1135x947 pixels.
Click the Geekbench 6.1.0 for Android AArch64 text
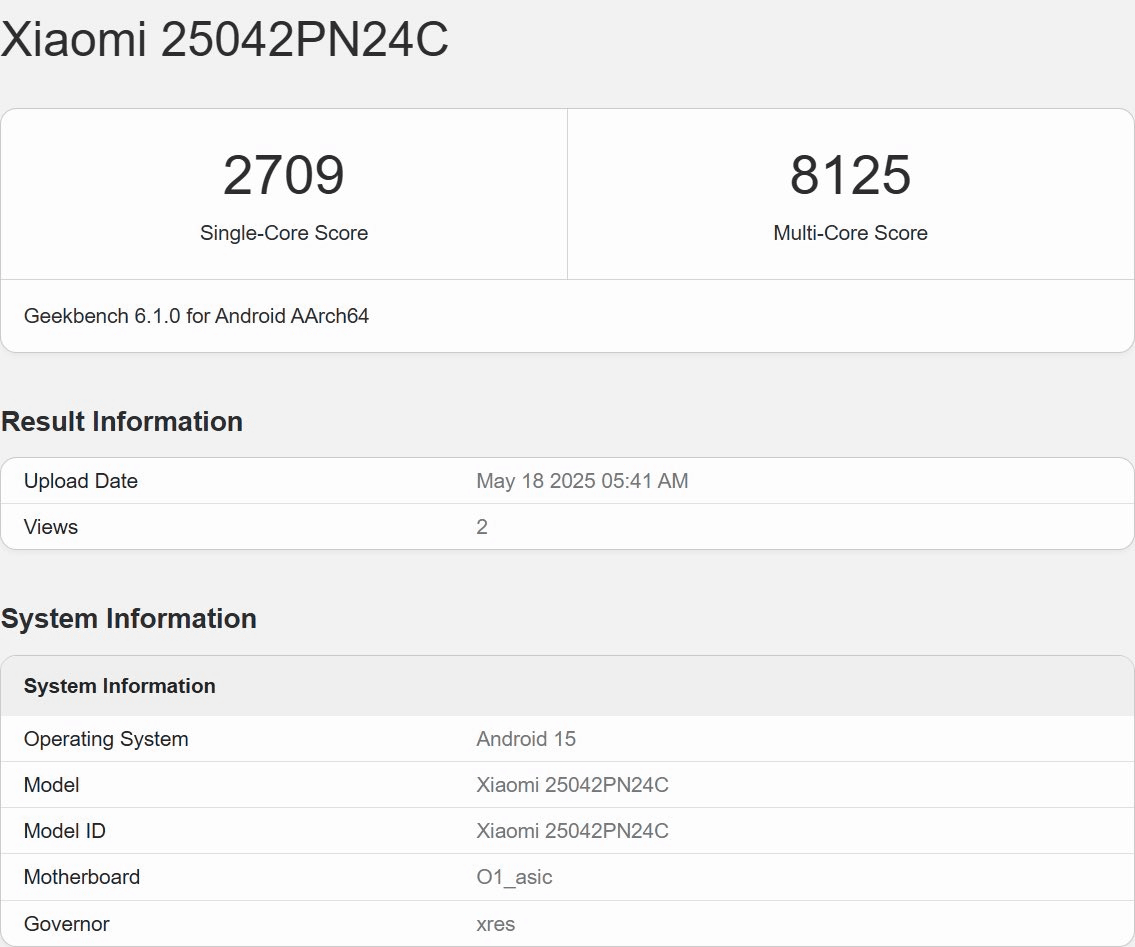[196, 316]
